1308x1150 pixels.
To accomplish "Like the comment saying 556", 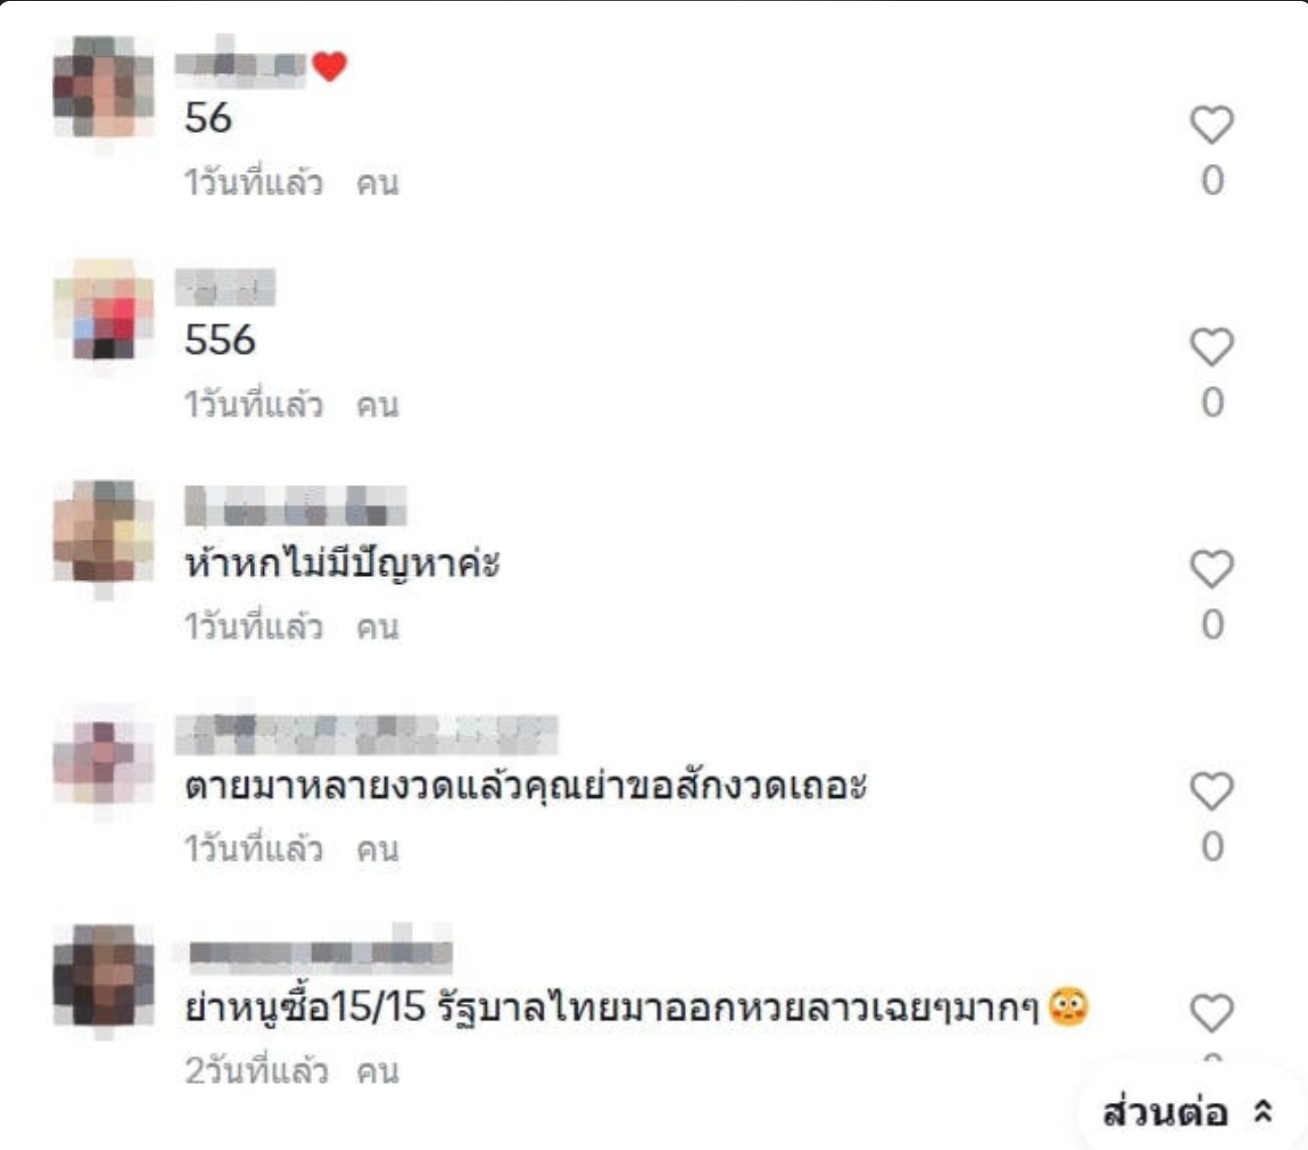I will point(1211,347).
